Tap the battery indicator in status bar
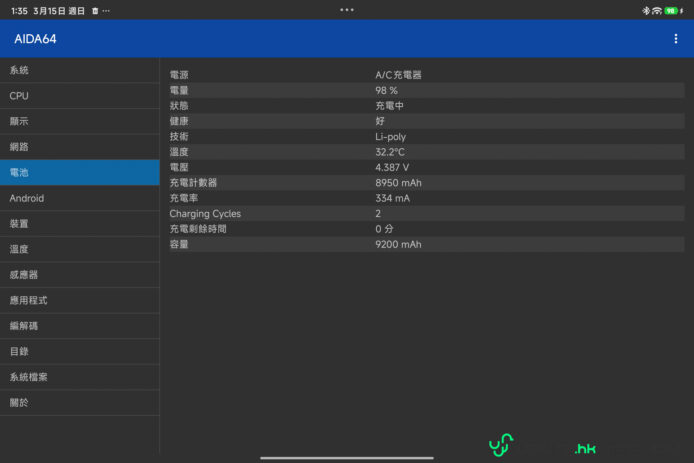The width and height of the screenshot is (694, 463). pos(672,10)
